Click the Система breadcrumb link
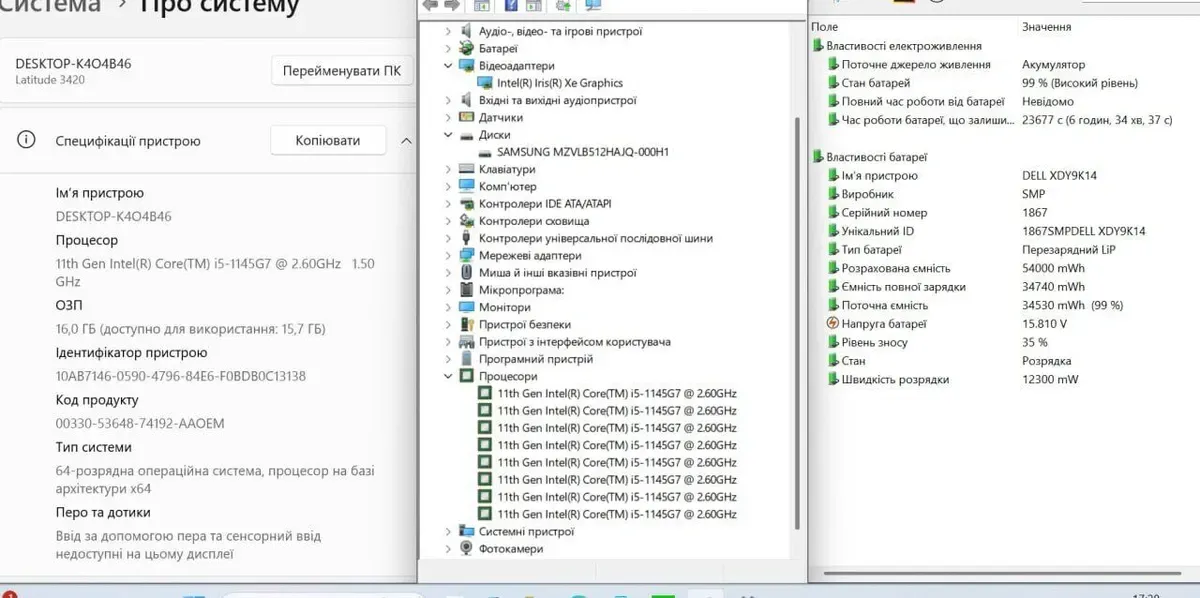The image size is (1200, 598). pos(50,6)
